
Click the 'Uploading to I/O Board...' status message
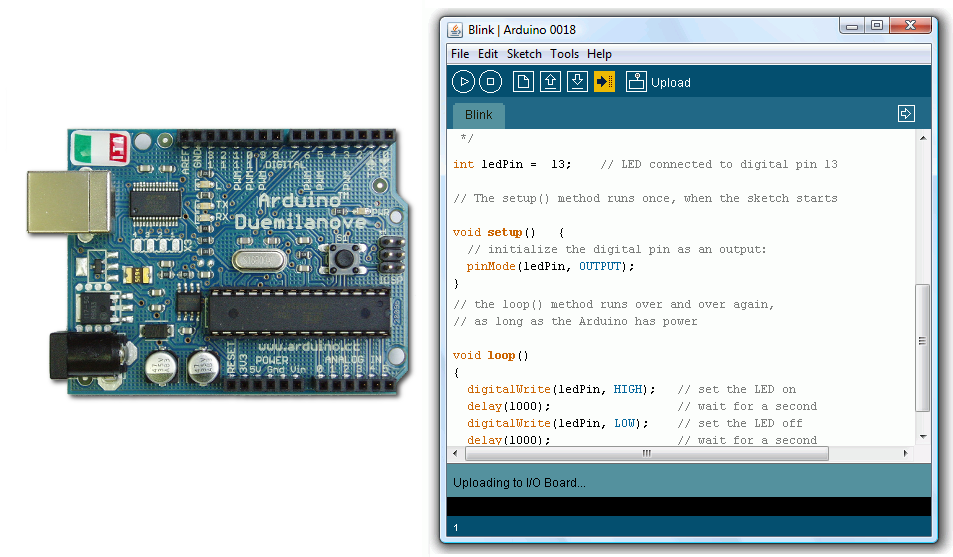(x=519, y=483)
